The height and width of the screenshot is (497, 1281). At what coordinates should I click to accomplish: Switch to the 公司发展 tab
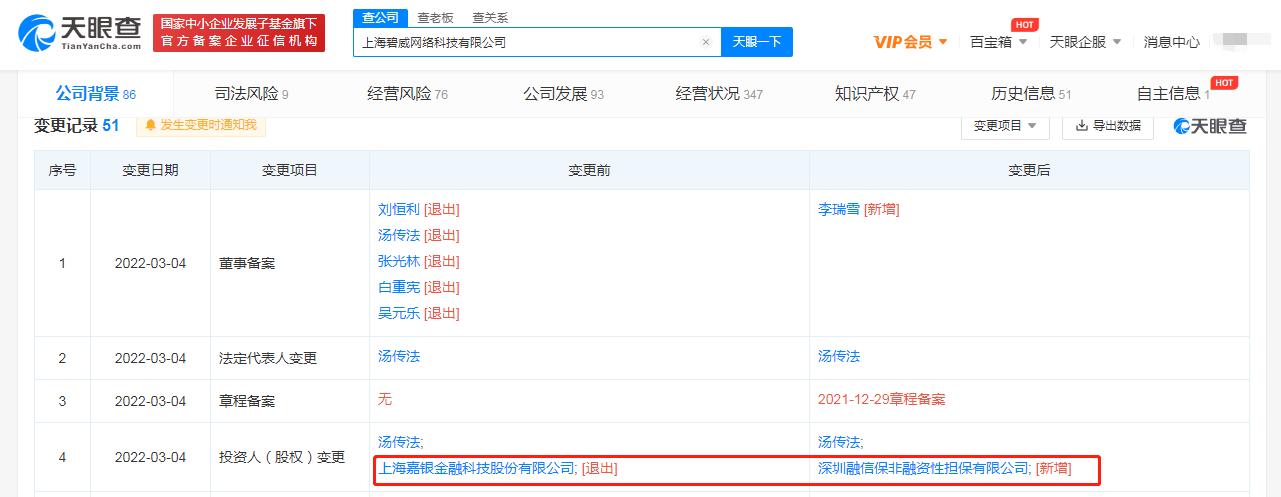(563, 94)
